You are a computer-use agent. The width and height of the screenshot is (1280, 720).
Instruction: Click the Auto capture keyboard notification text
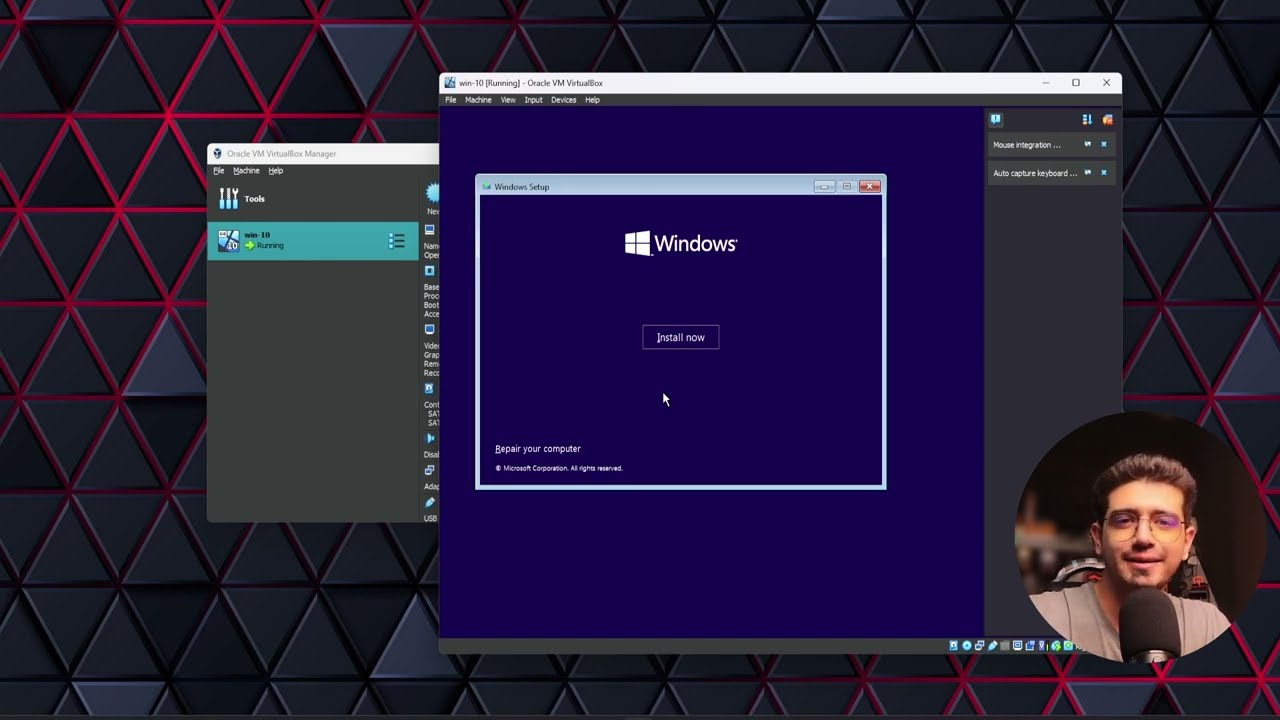tap(1035, 173)
